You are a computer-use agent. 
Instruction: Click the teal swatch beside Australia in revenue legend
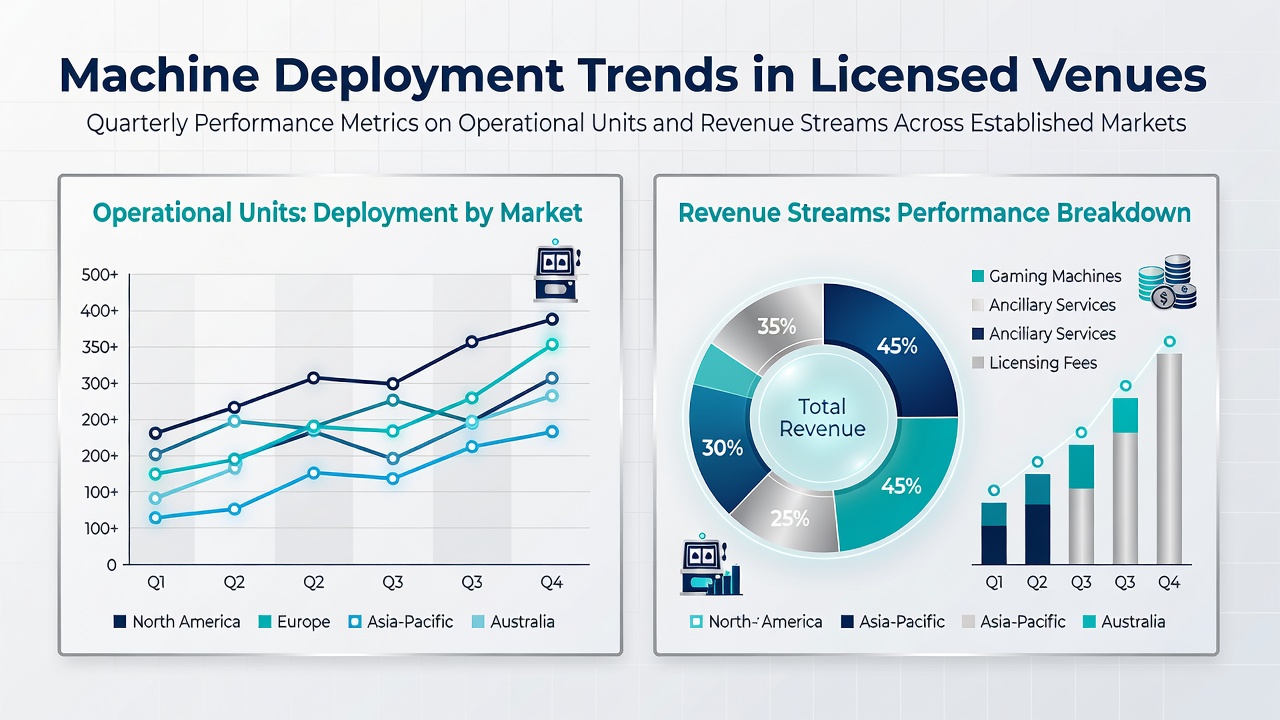[x=1088, y=622]
